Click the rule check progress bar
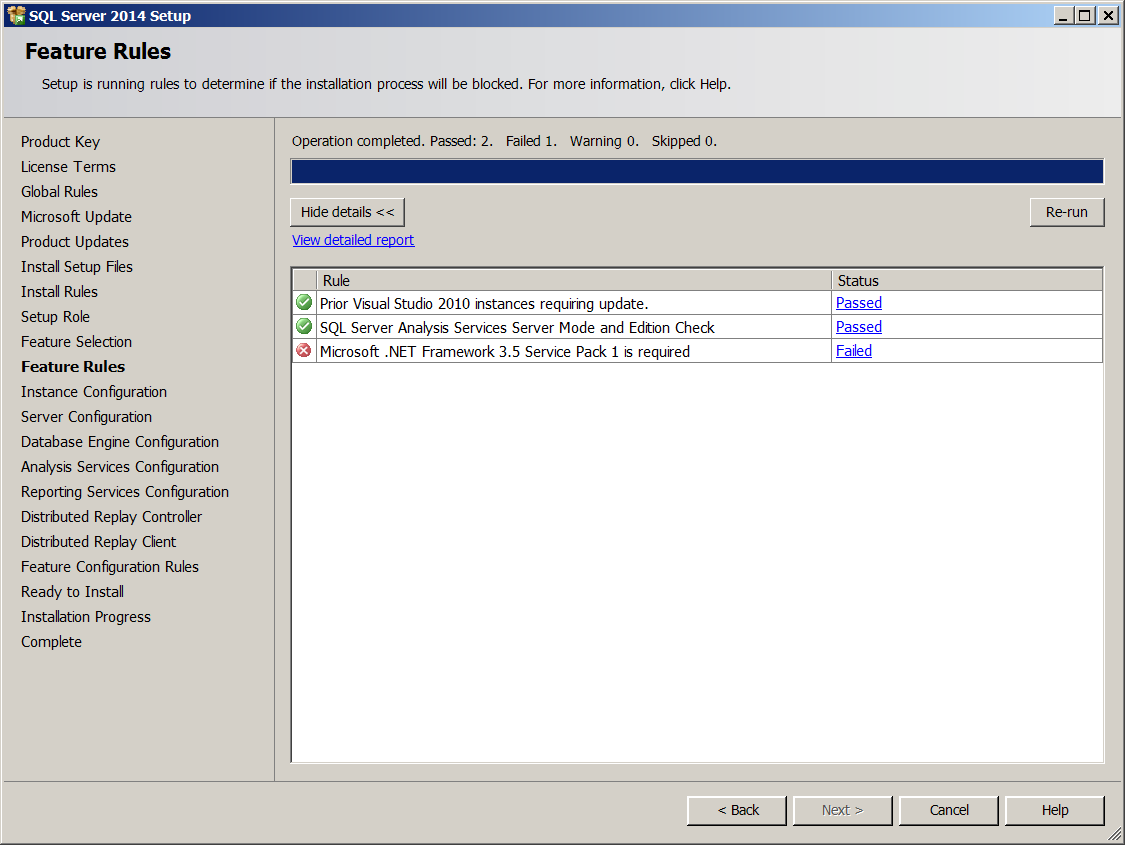The width and height of the screenshot is (1125, 845). point(697,171)
